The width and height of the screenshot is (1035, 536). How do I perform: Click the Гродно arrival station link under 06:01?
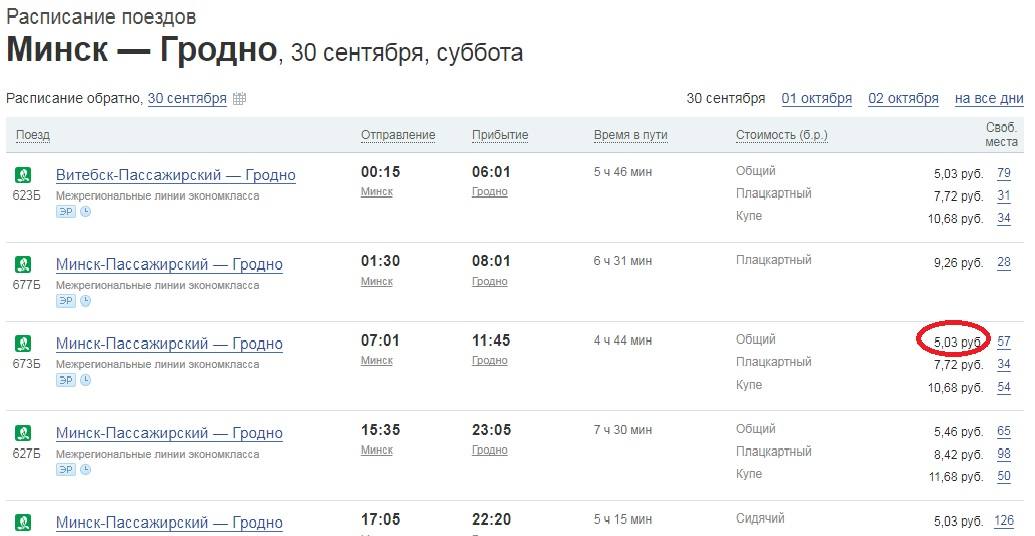tap(490, 191)
